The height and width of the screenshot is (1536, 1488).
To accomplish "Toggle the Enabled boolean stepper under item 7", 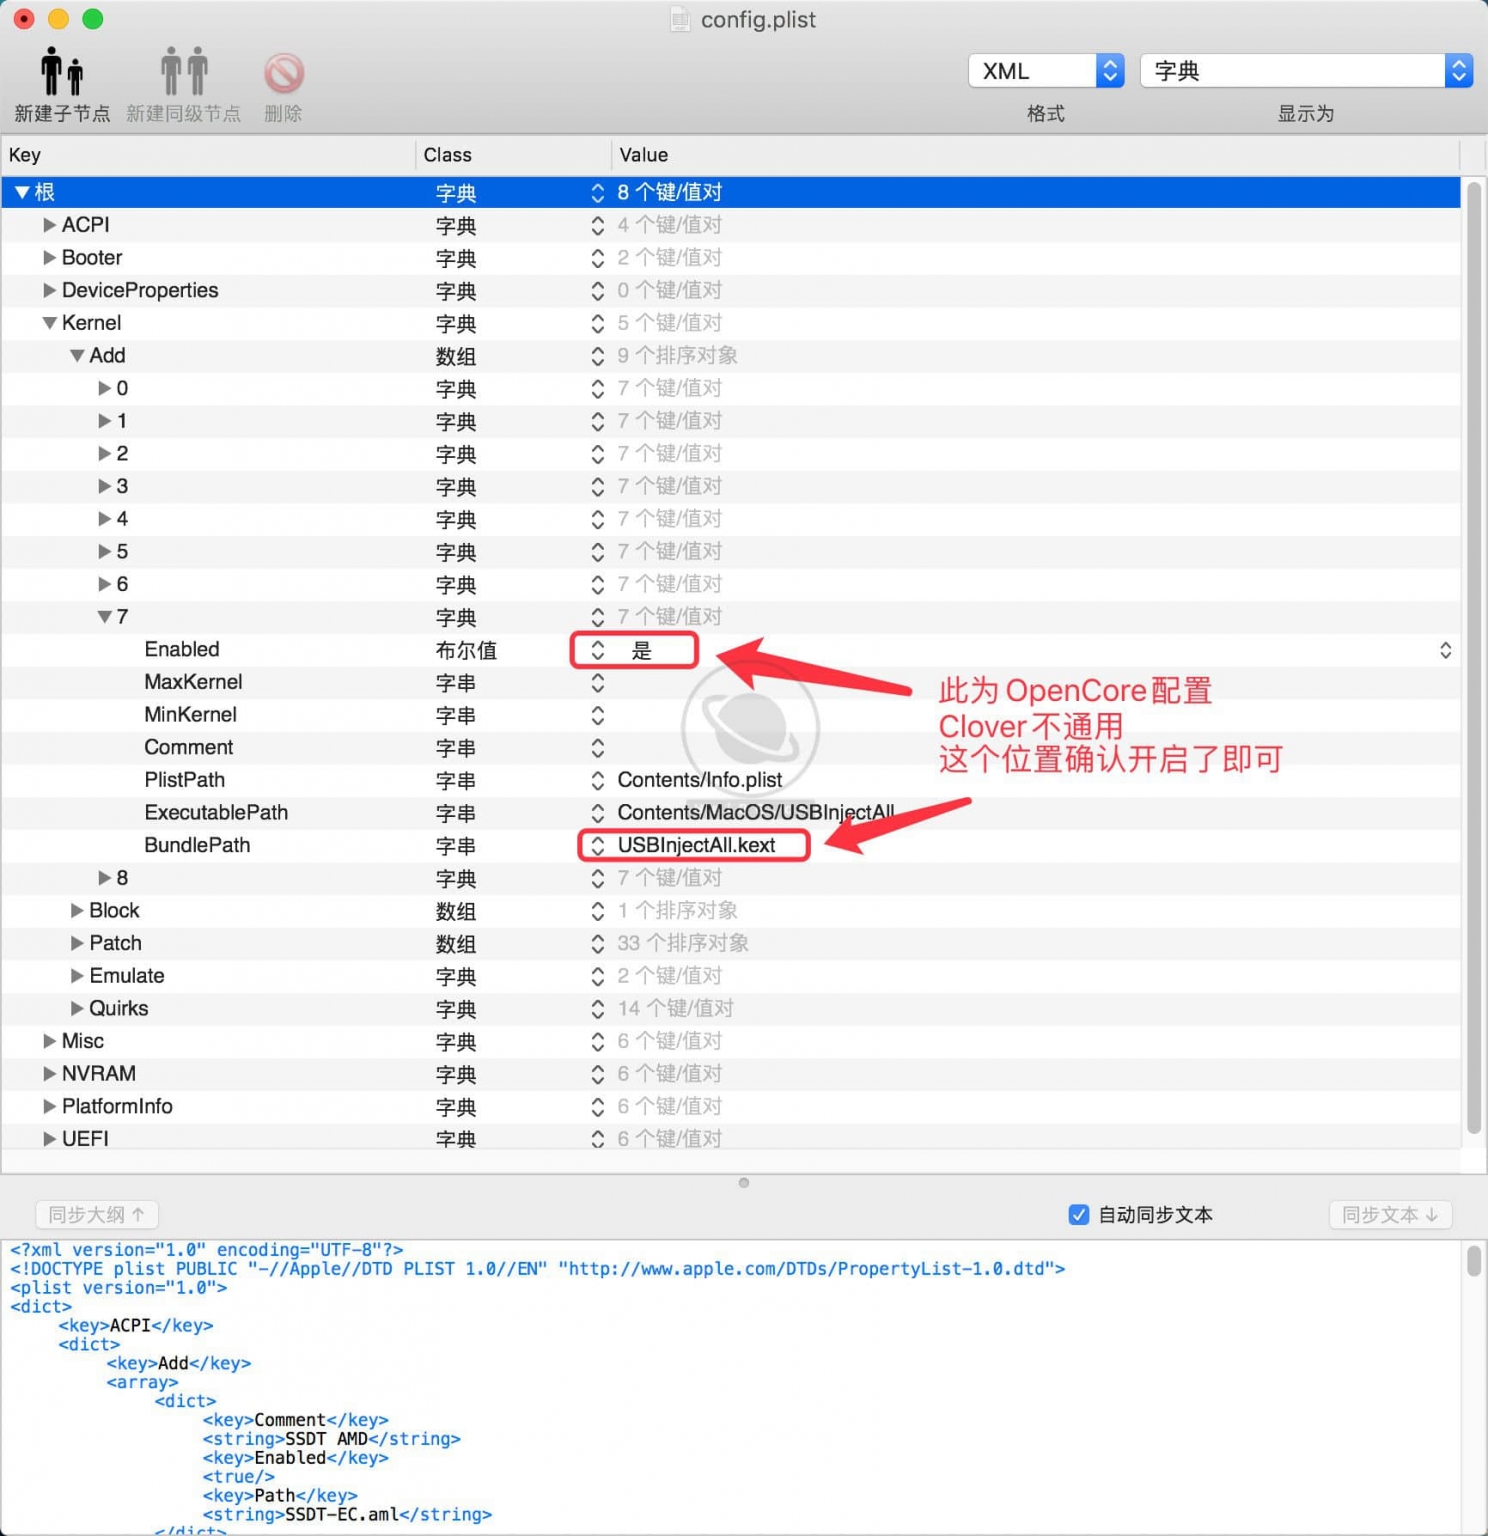I will tap(597, 650).
